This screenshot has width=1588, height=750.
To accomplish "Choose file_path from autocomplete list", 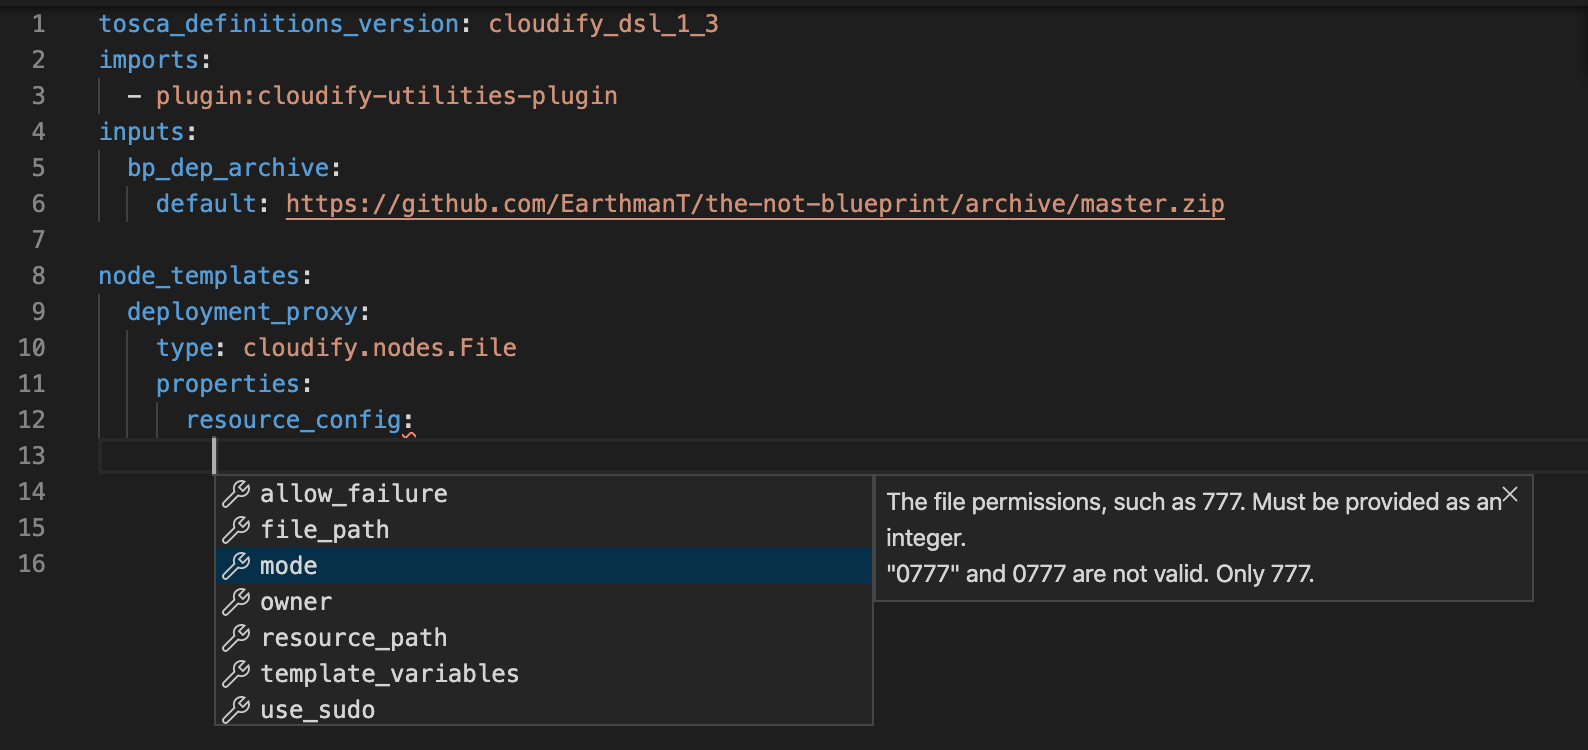I will (x=544, y=529).
